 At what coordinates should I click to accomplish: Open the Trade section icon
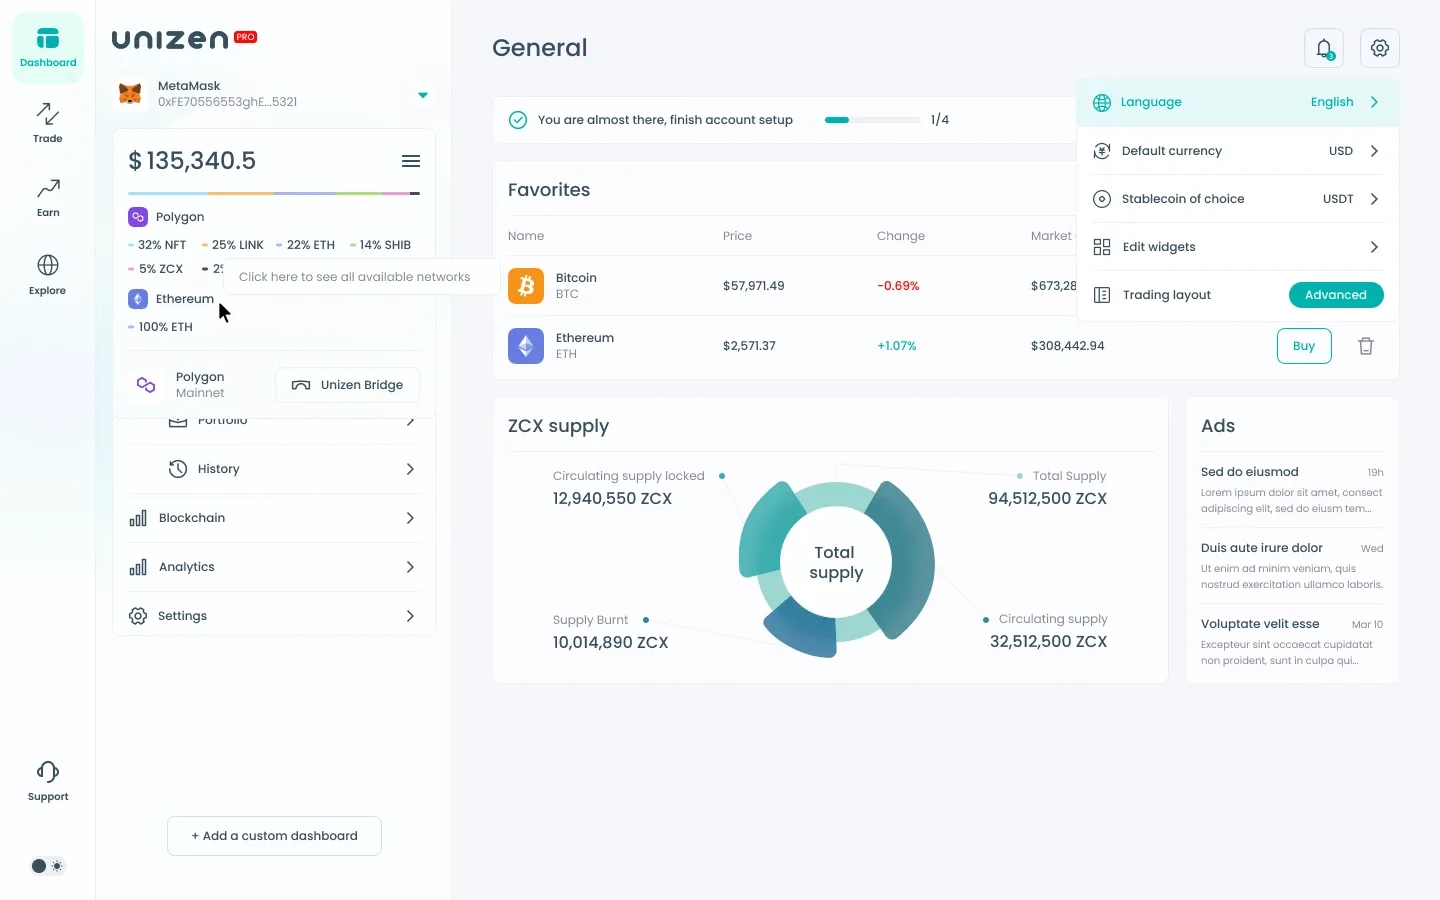coord(48,123)
